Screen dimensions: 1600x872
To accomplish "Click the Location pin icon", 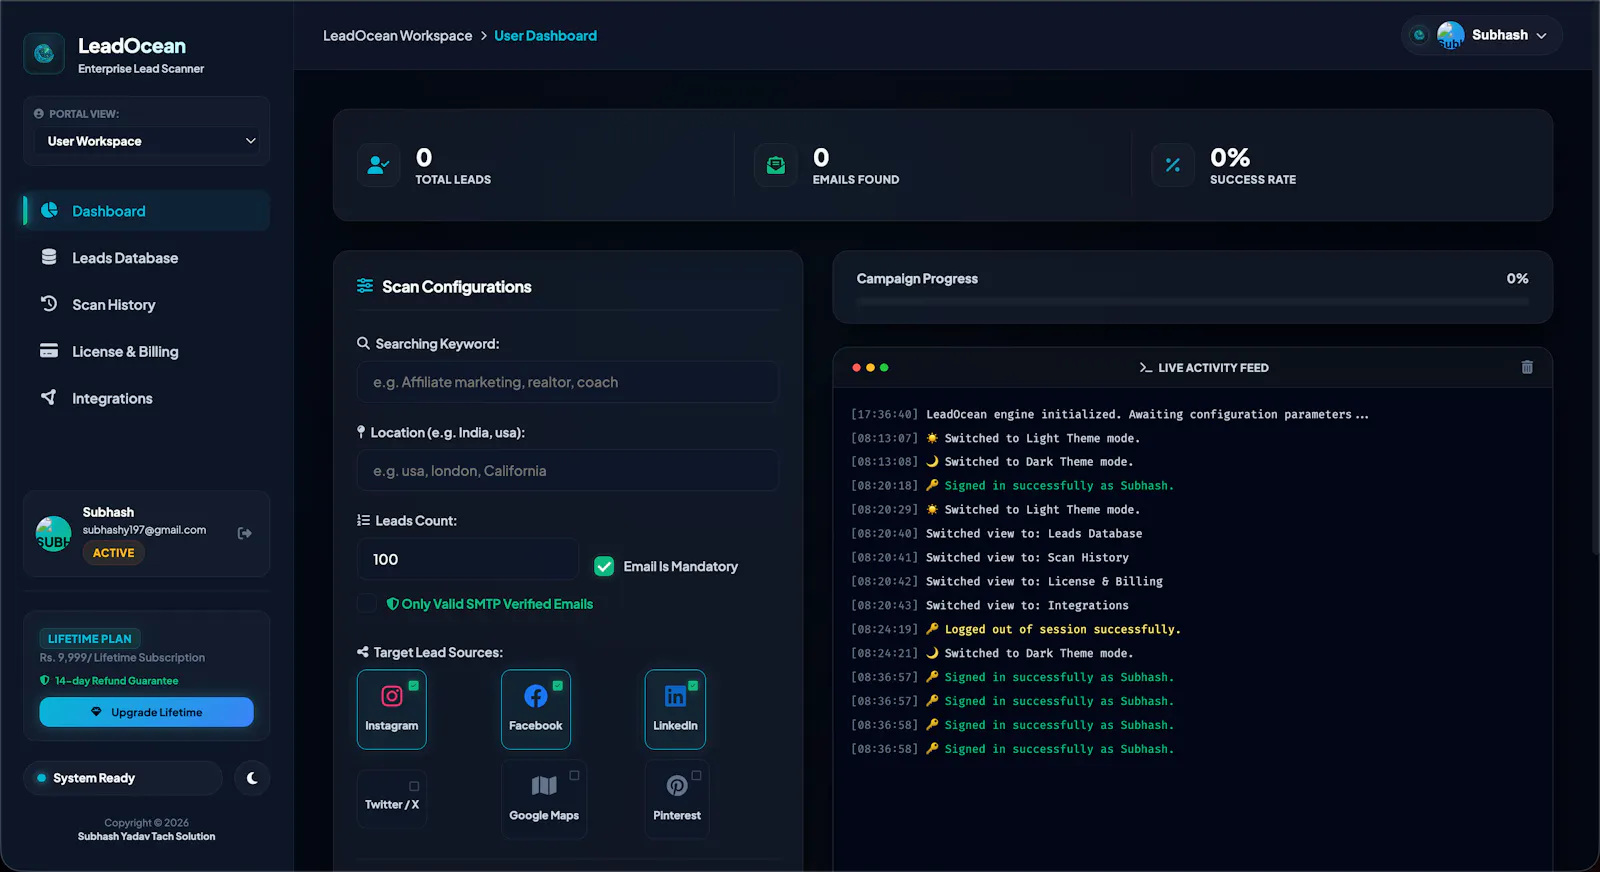I will [361, 432].
